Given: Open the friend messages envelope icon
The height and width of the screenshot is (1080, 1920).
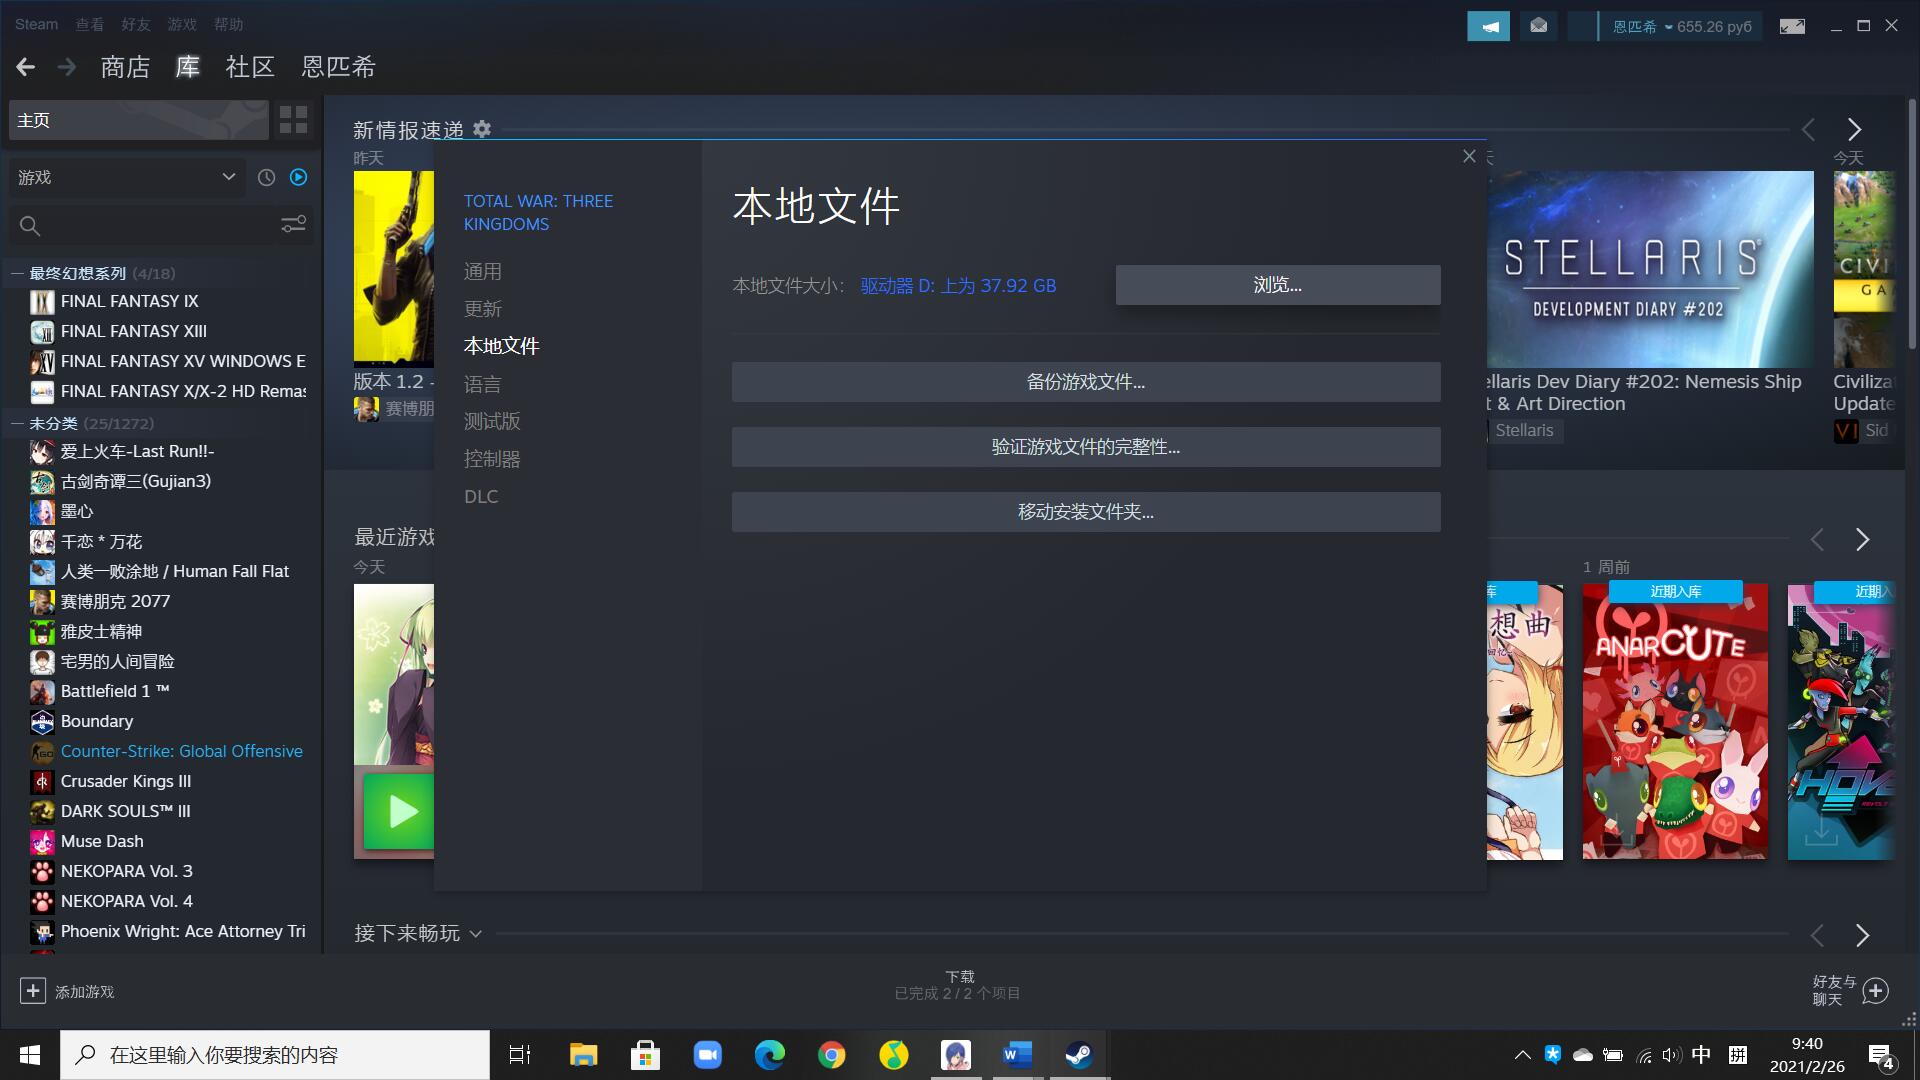Looking at the screenshot, I should pyautogui.click(x=1538, y=26).
